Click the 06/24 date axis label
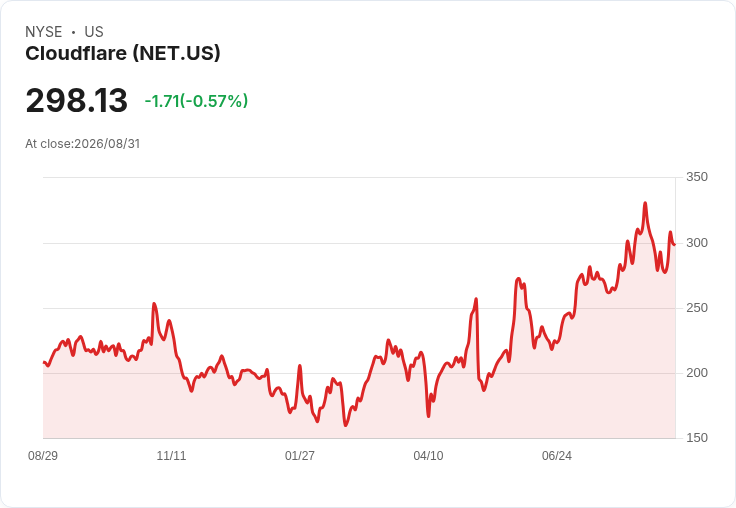The image size is (736, 508). click(557, 455)
